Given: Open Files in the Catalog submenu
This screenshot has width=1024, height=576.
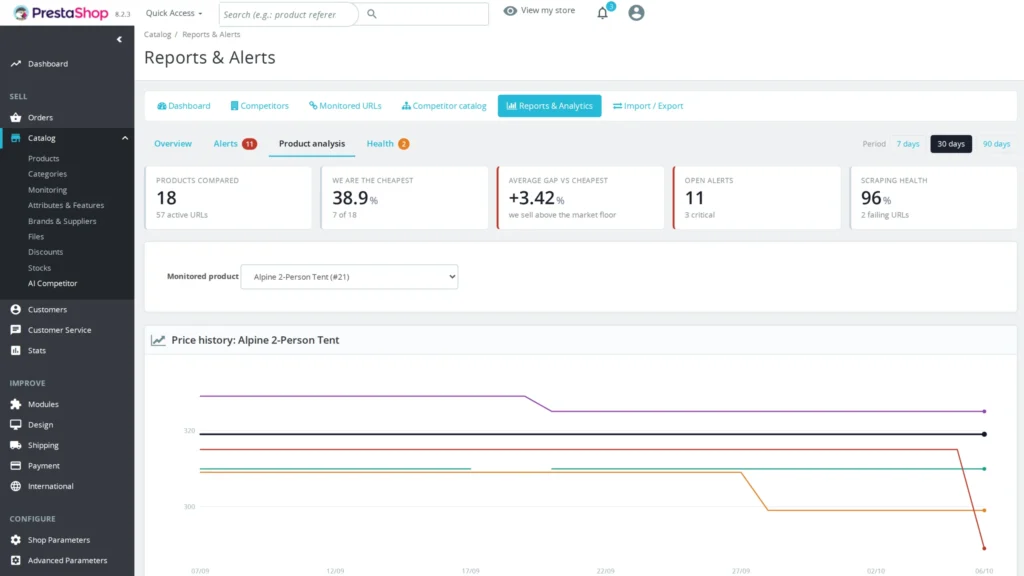Looking at the screenshot, I should pos(36,236).
